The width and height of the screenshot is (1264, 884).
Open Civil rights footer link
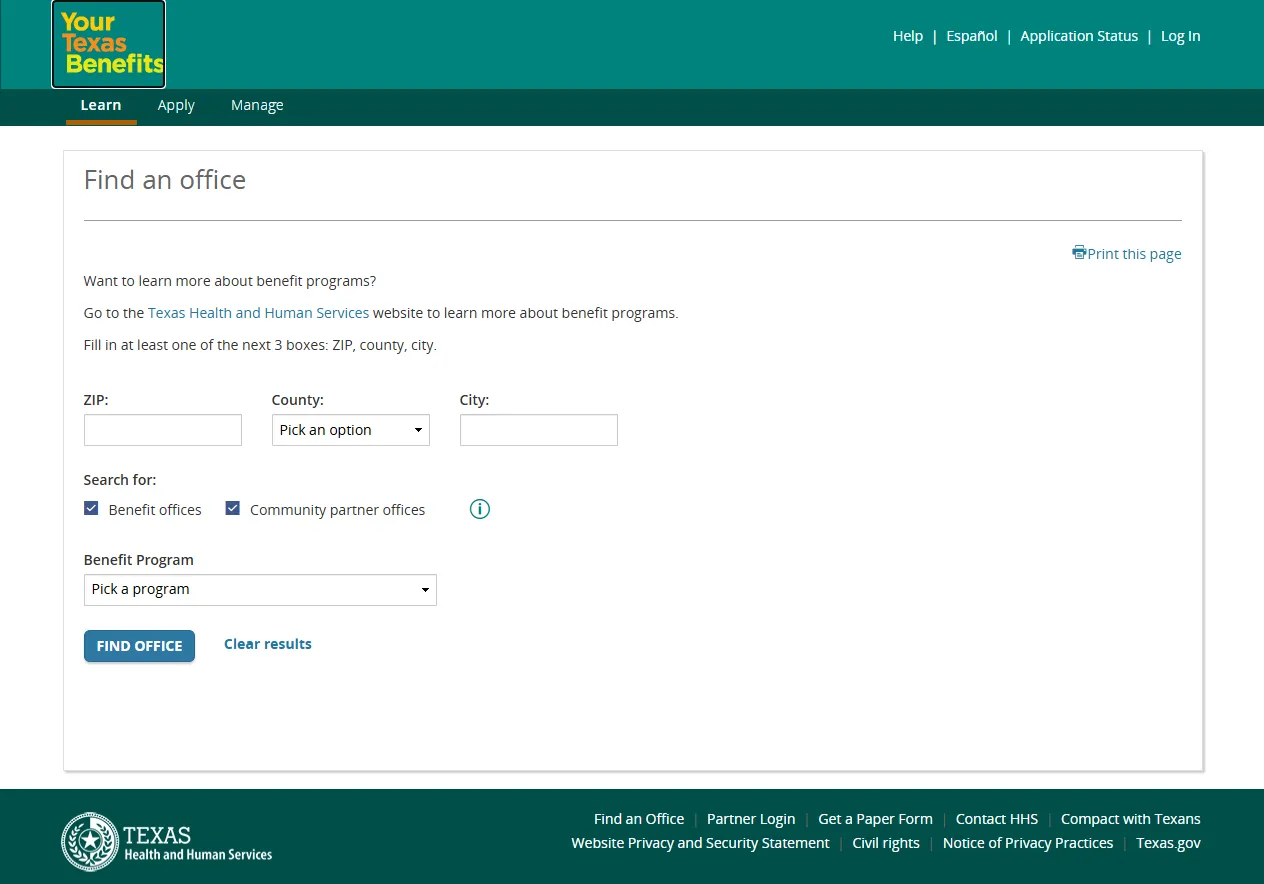click(x=886, y=843)
